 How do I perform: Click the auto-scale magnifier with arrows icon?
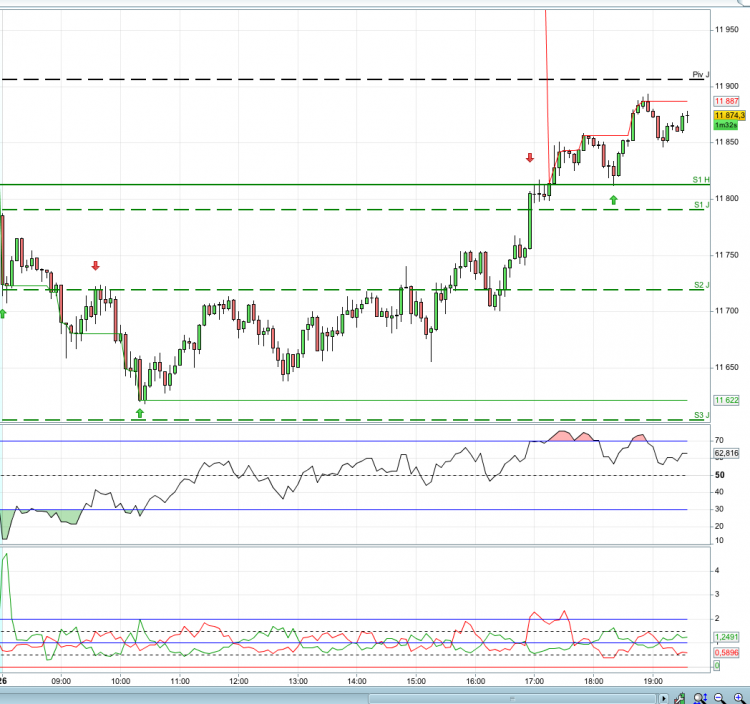click(700, 698)
